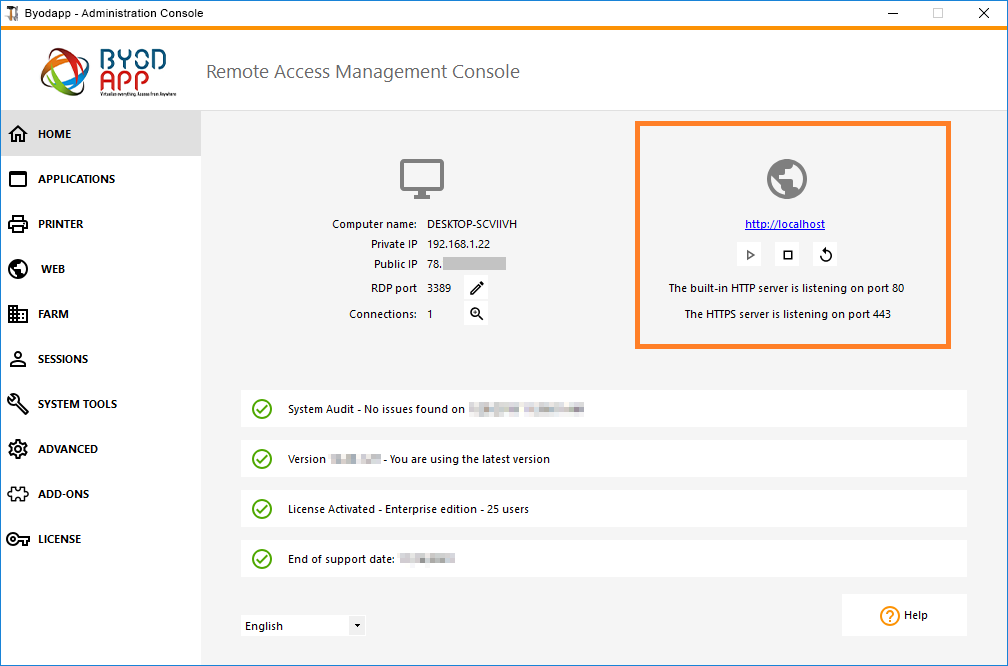Screen dimensions: 1008x666
Task: Click the License Activated Enterprise row
Action: tap(604, 509)
